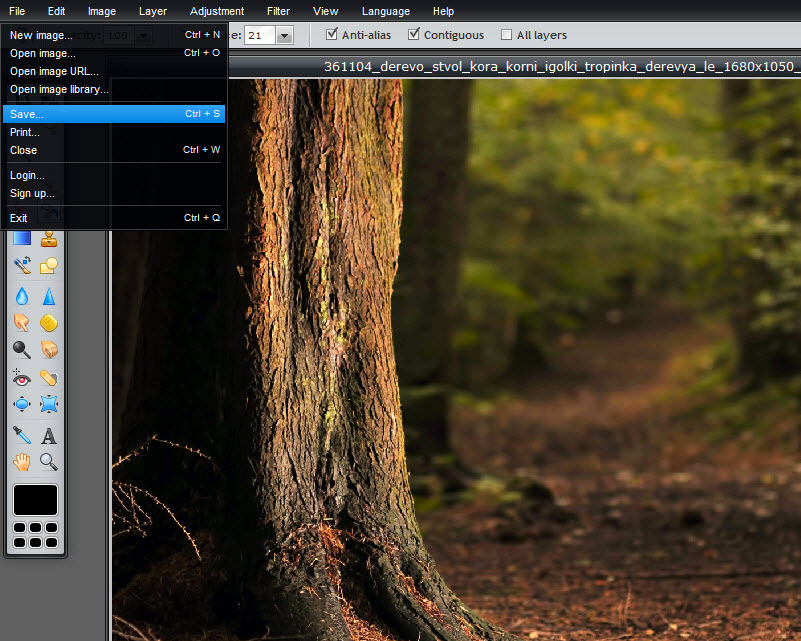Open the Filter menu
Image resolution: width=801 pixels, height=641 pixels.
[x=278, y=11]
